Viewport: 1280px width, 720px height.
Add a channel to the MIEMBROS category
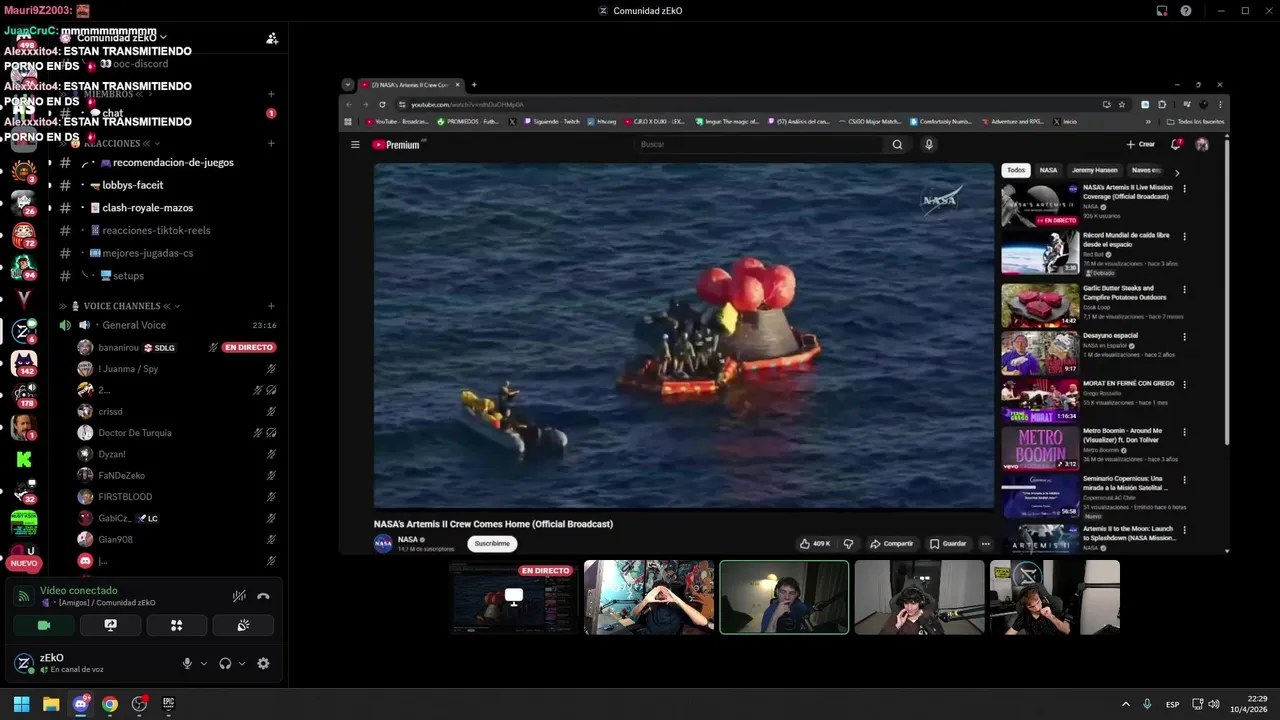point(271,94)
